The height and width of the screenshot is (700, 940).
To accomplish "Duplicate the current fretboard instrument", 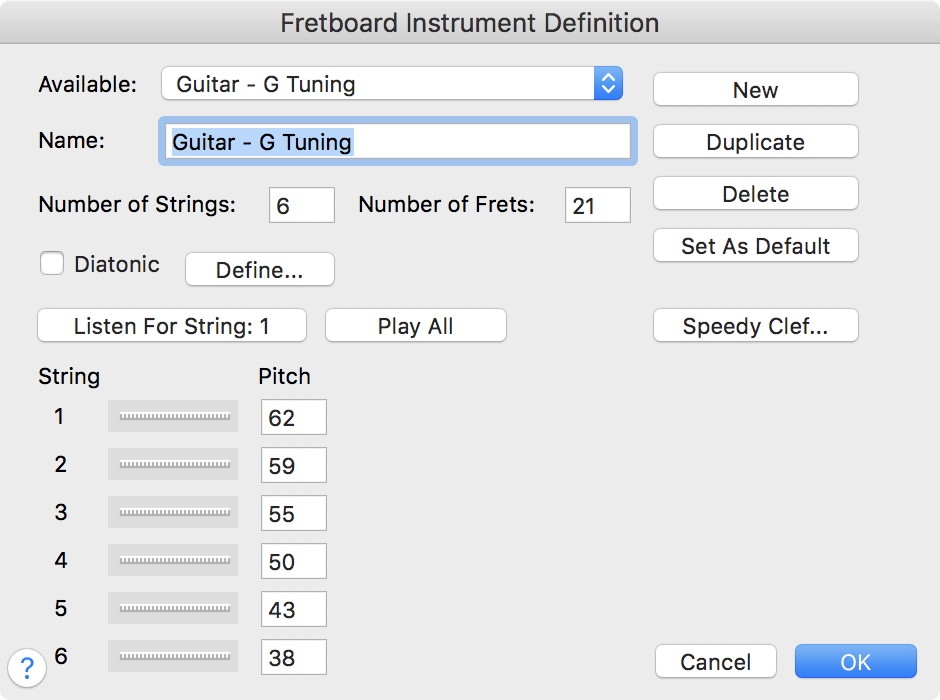I will (x=755, y=142).
